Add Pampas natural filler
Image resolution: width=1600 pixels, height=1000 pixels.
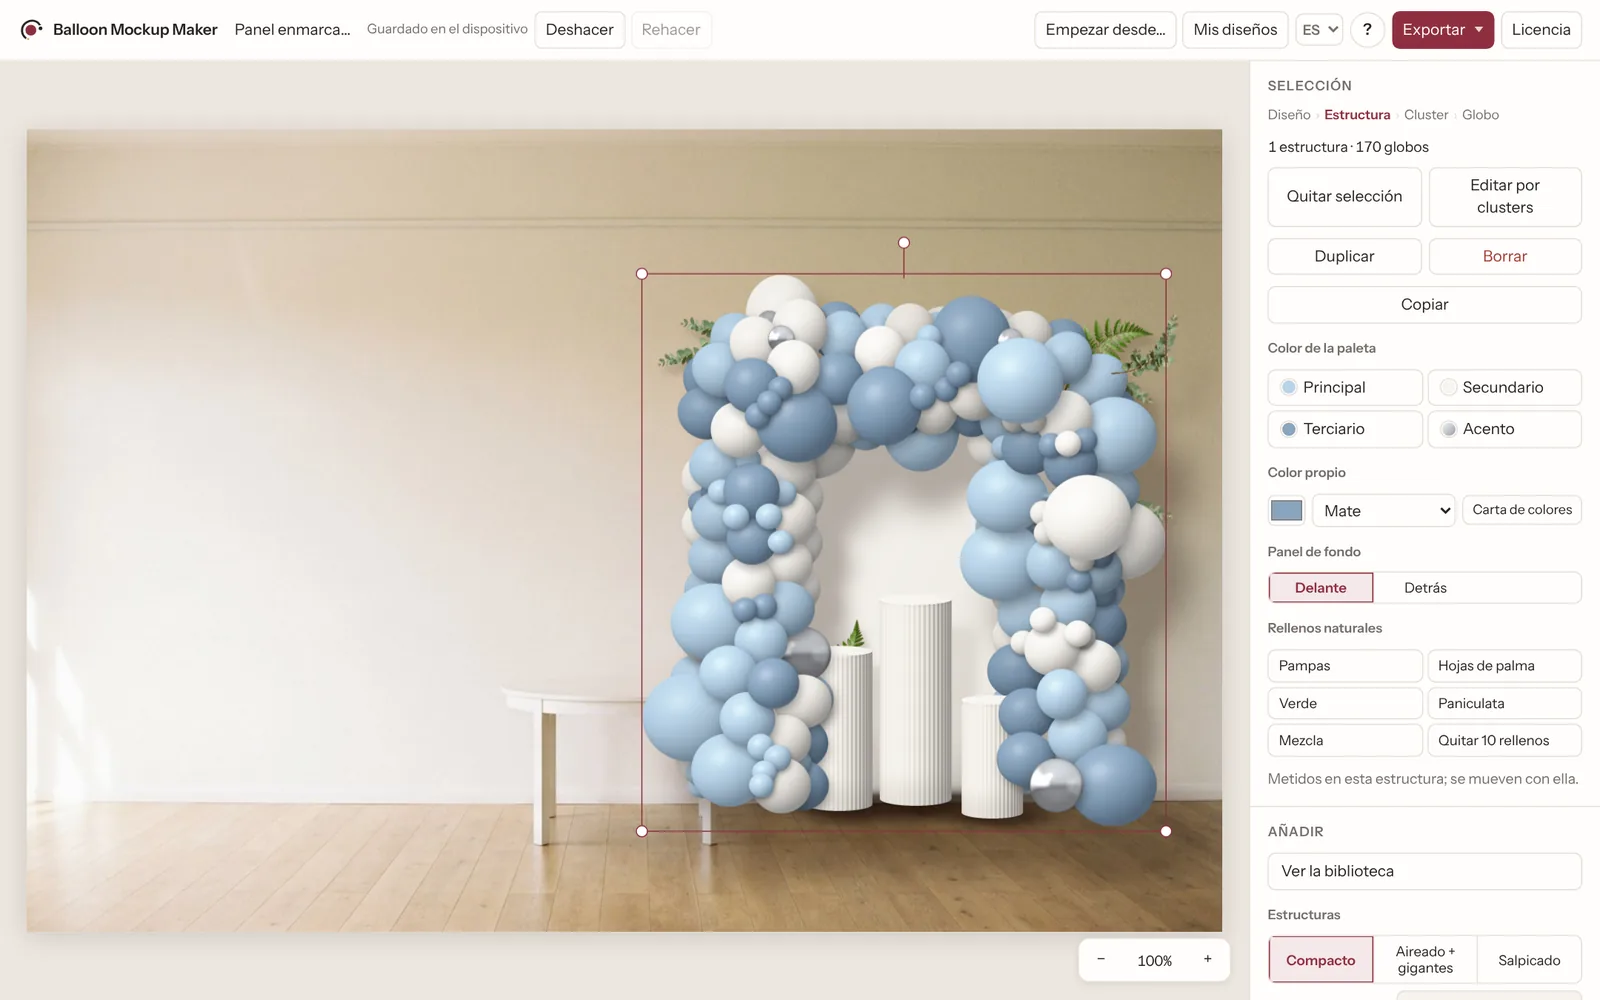1345,666
